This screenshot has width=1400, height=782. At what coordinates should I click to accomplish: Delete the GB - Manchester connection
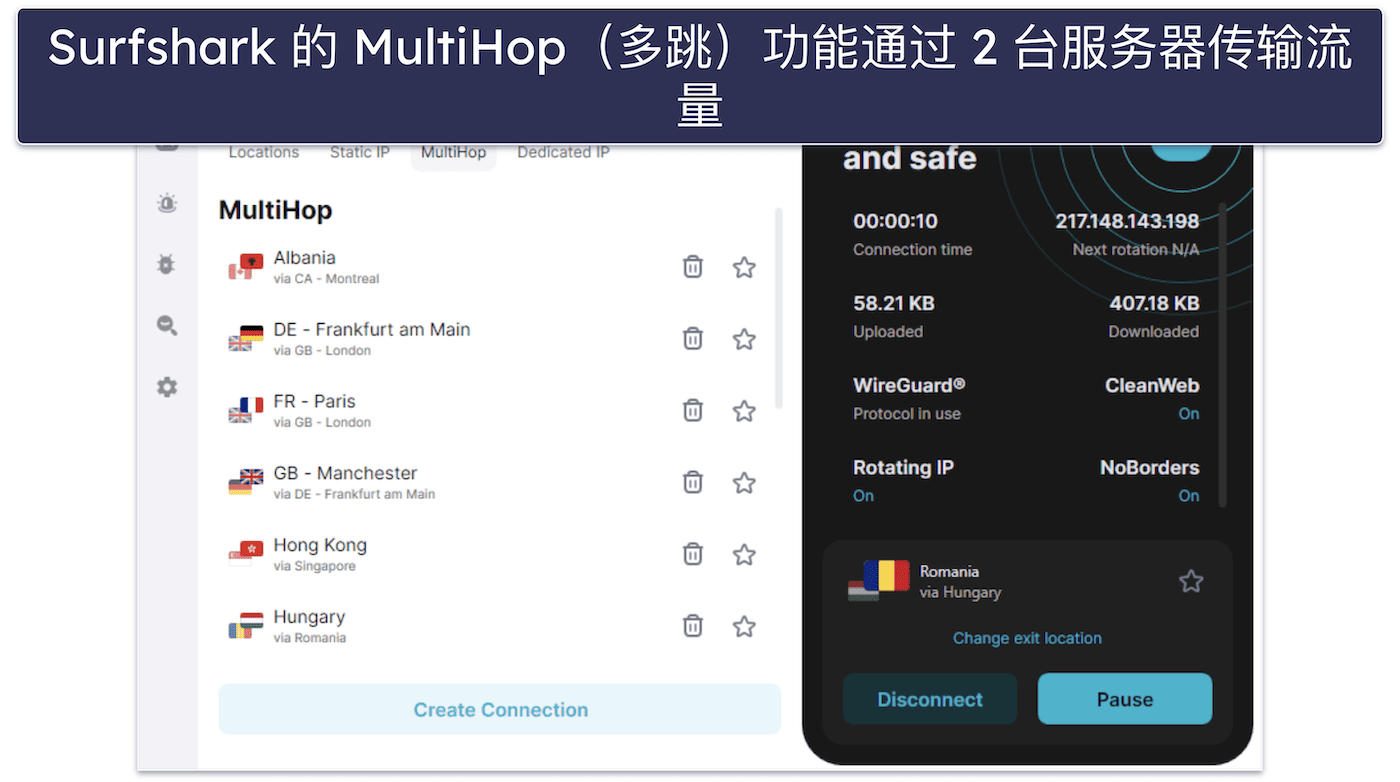tap(693, 483)
